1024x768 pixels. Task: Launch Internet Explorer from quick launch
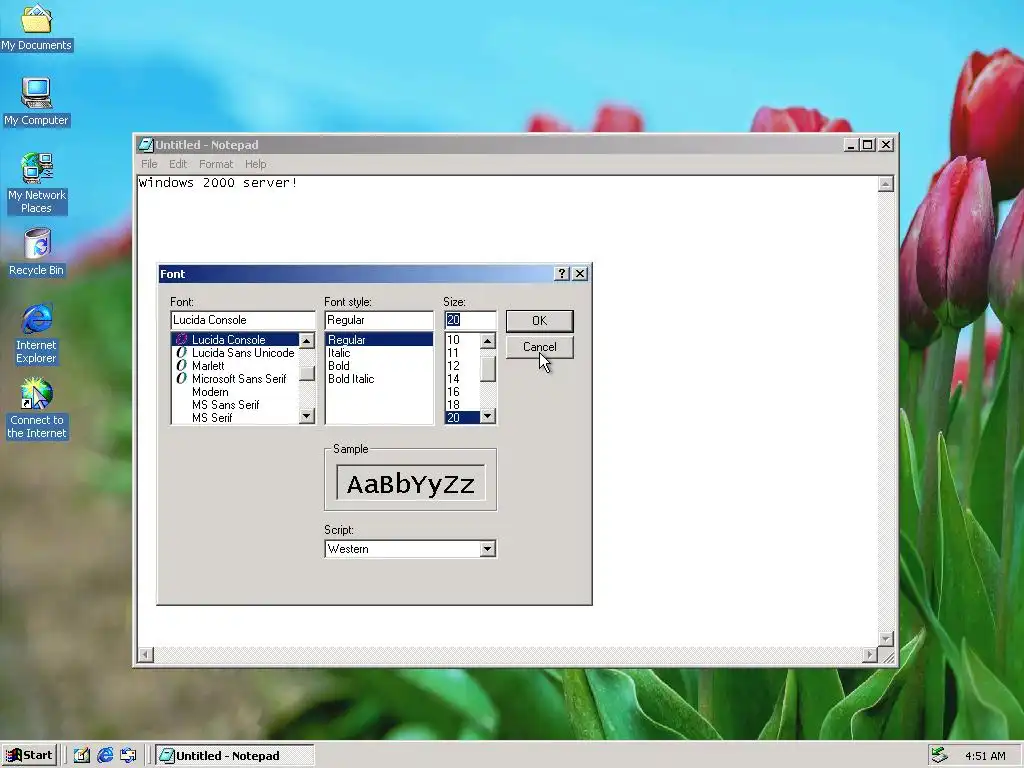[105, 756]
